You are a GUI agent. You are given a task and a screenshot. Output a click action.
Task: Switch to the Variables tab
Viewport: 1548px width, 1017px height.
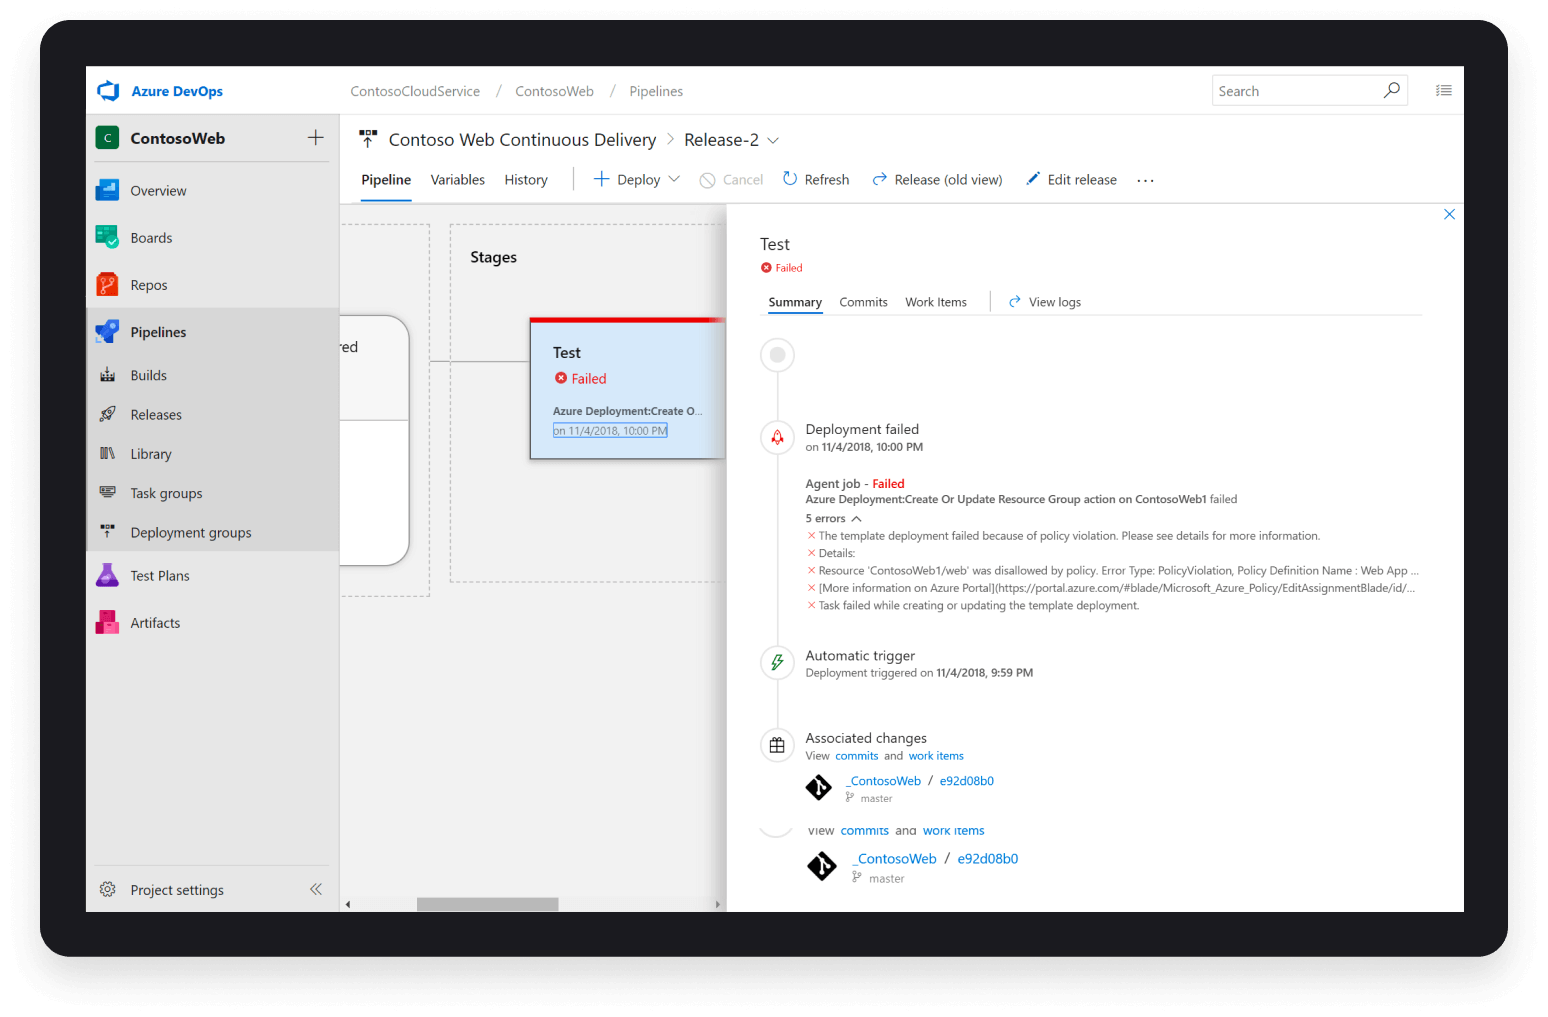coord(457,180)
